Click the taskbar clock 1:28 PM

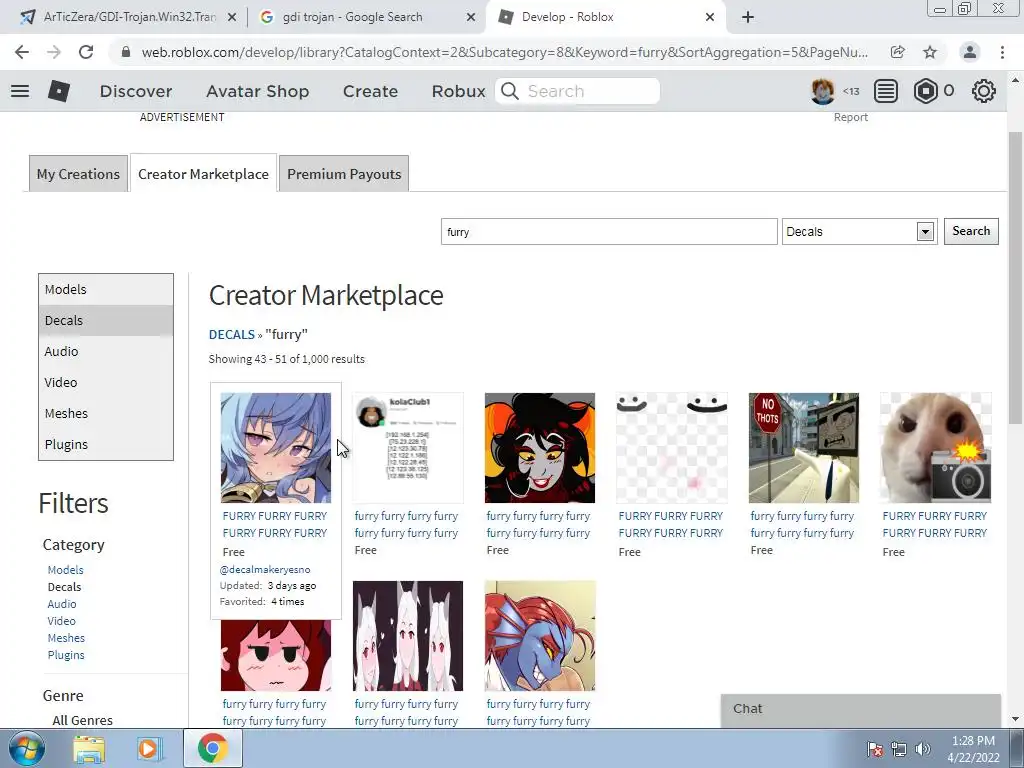point(973,749)
